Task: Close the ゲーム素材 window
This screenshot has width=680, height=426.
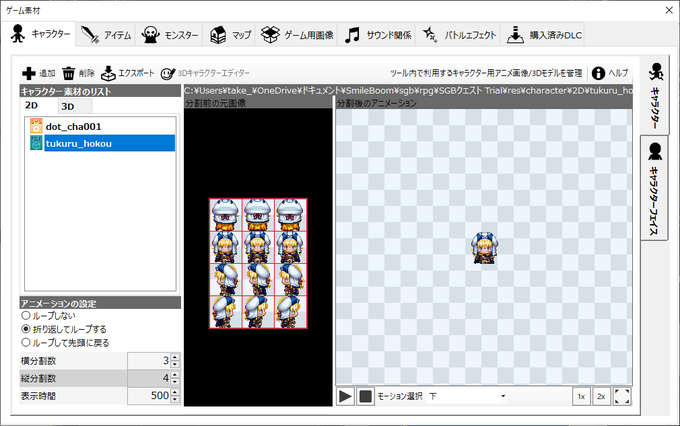Action: point(669,10)
